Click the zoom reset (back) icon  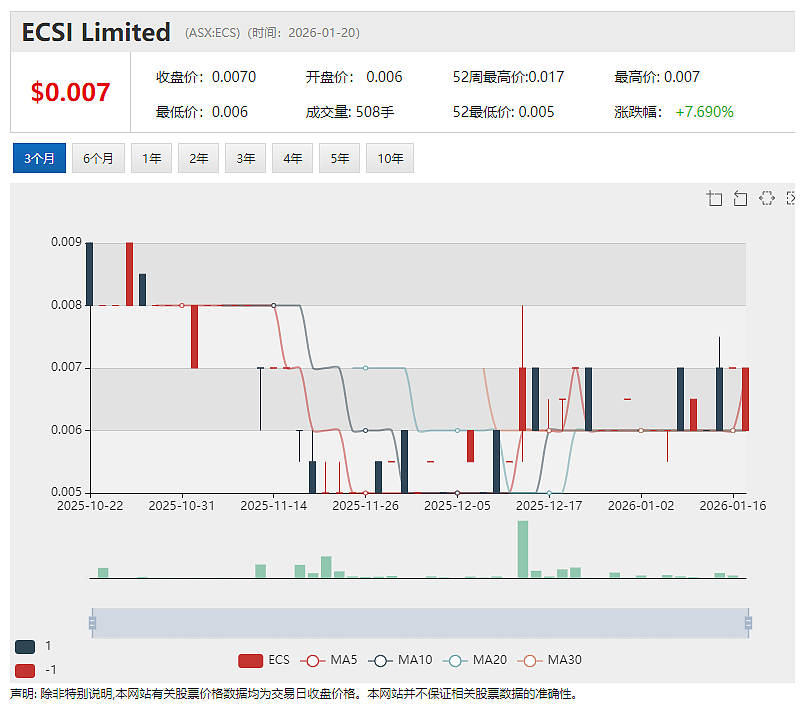tap(740, 198)
